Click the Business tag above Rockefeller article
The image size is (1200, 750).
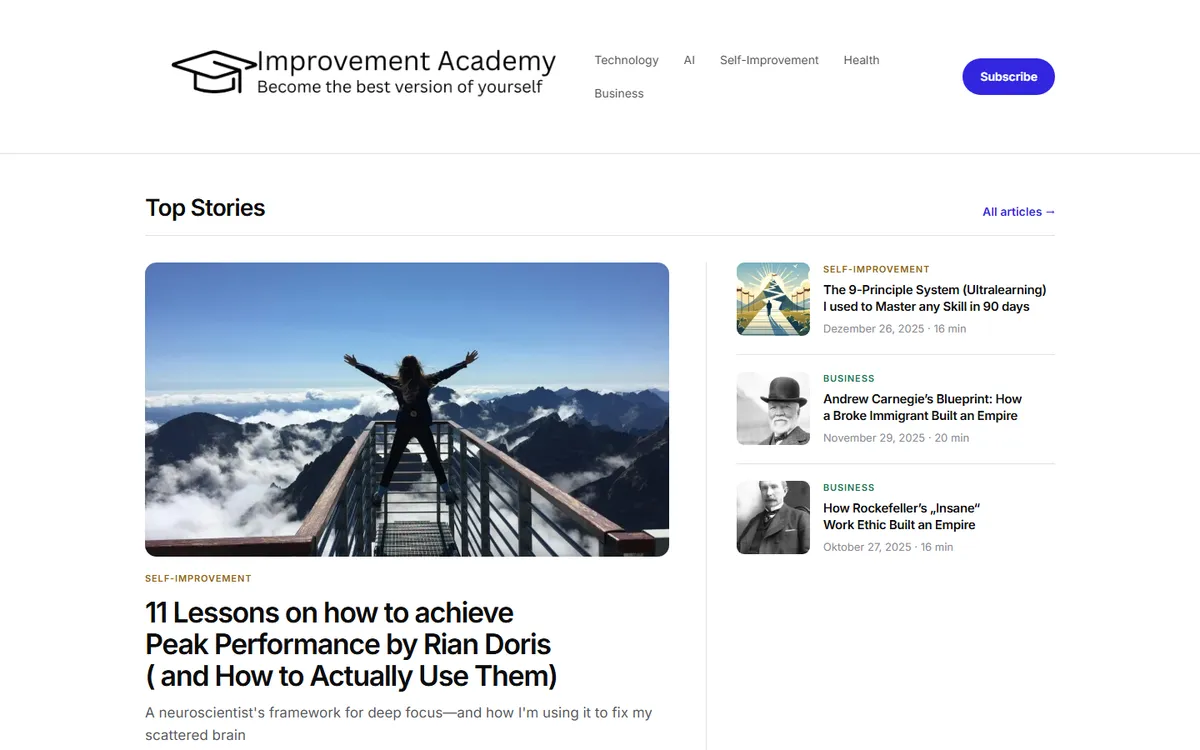(x=849, y=487)
